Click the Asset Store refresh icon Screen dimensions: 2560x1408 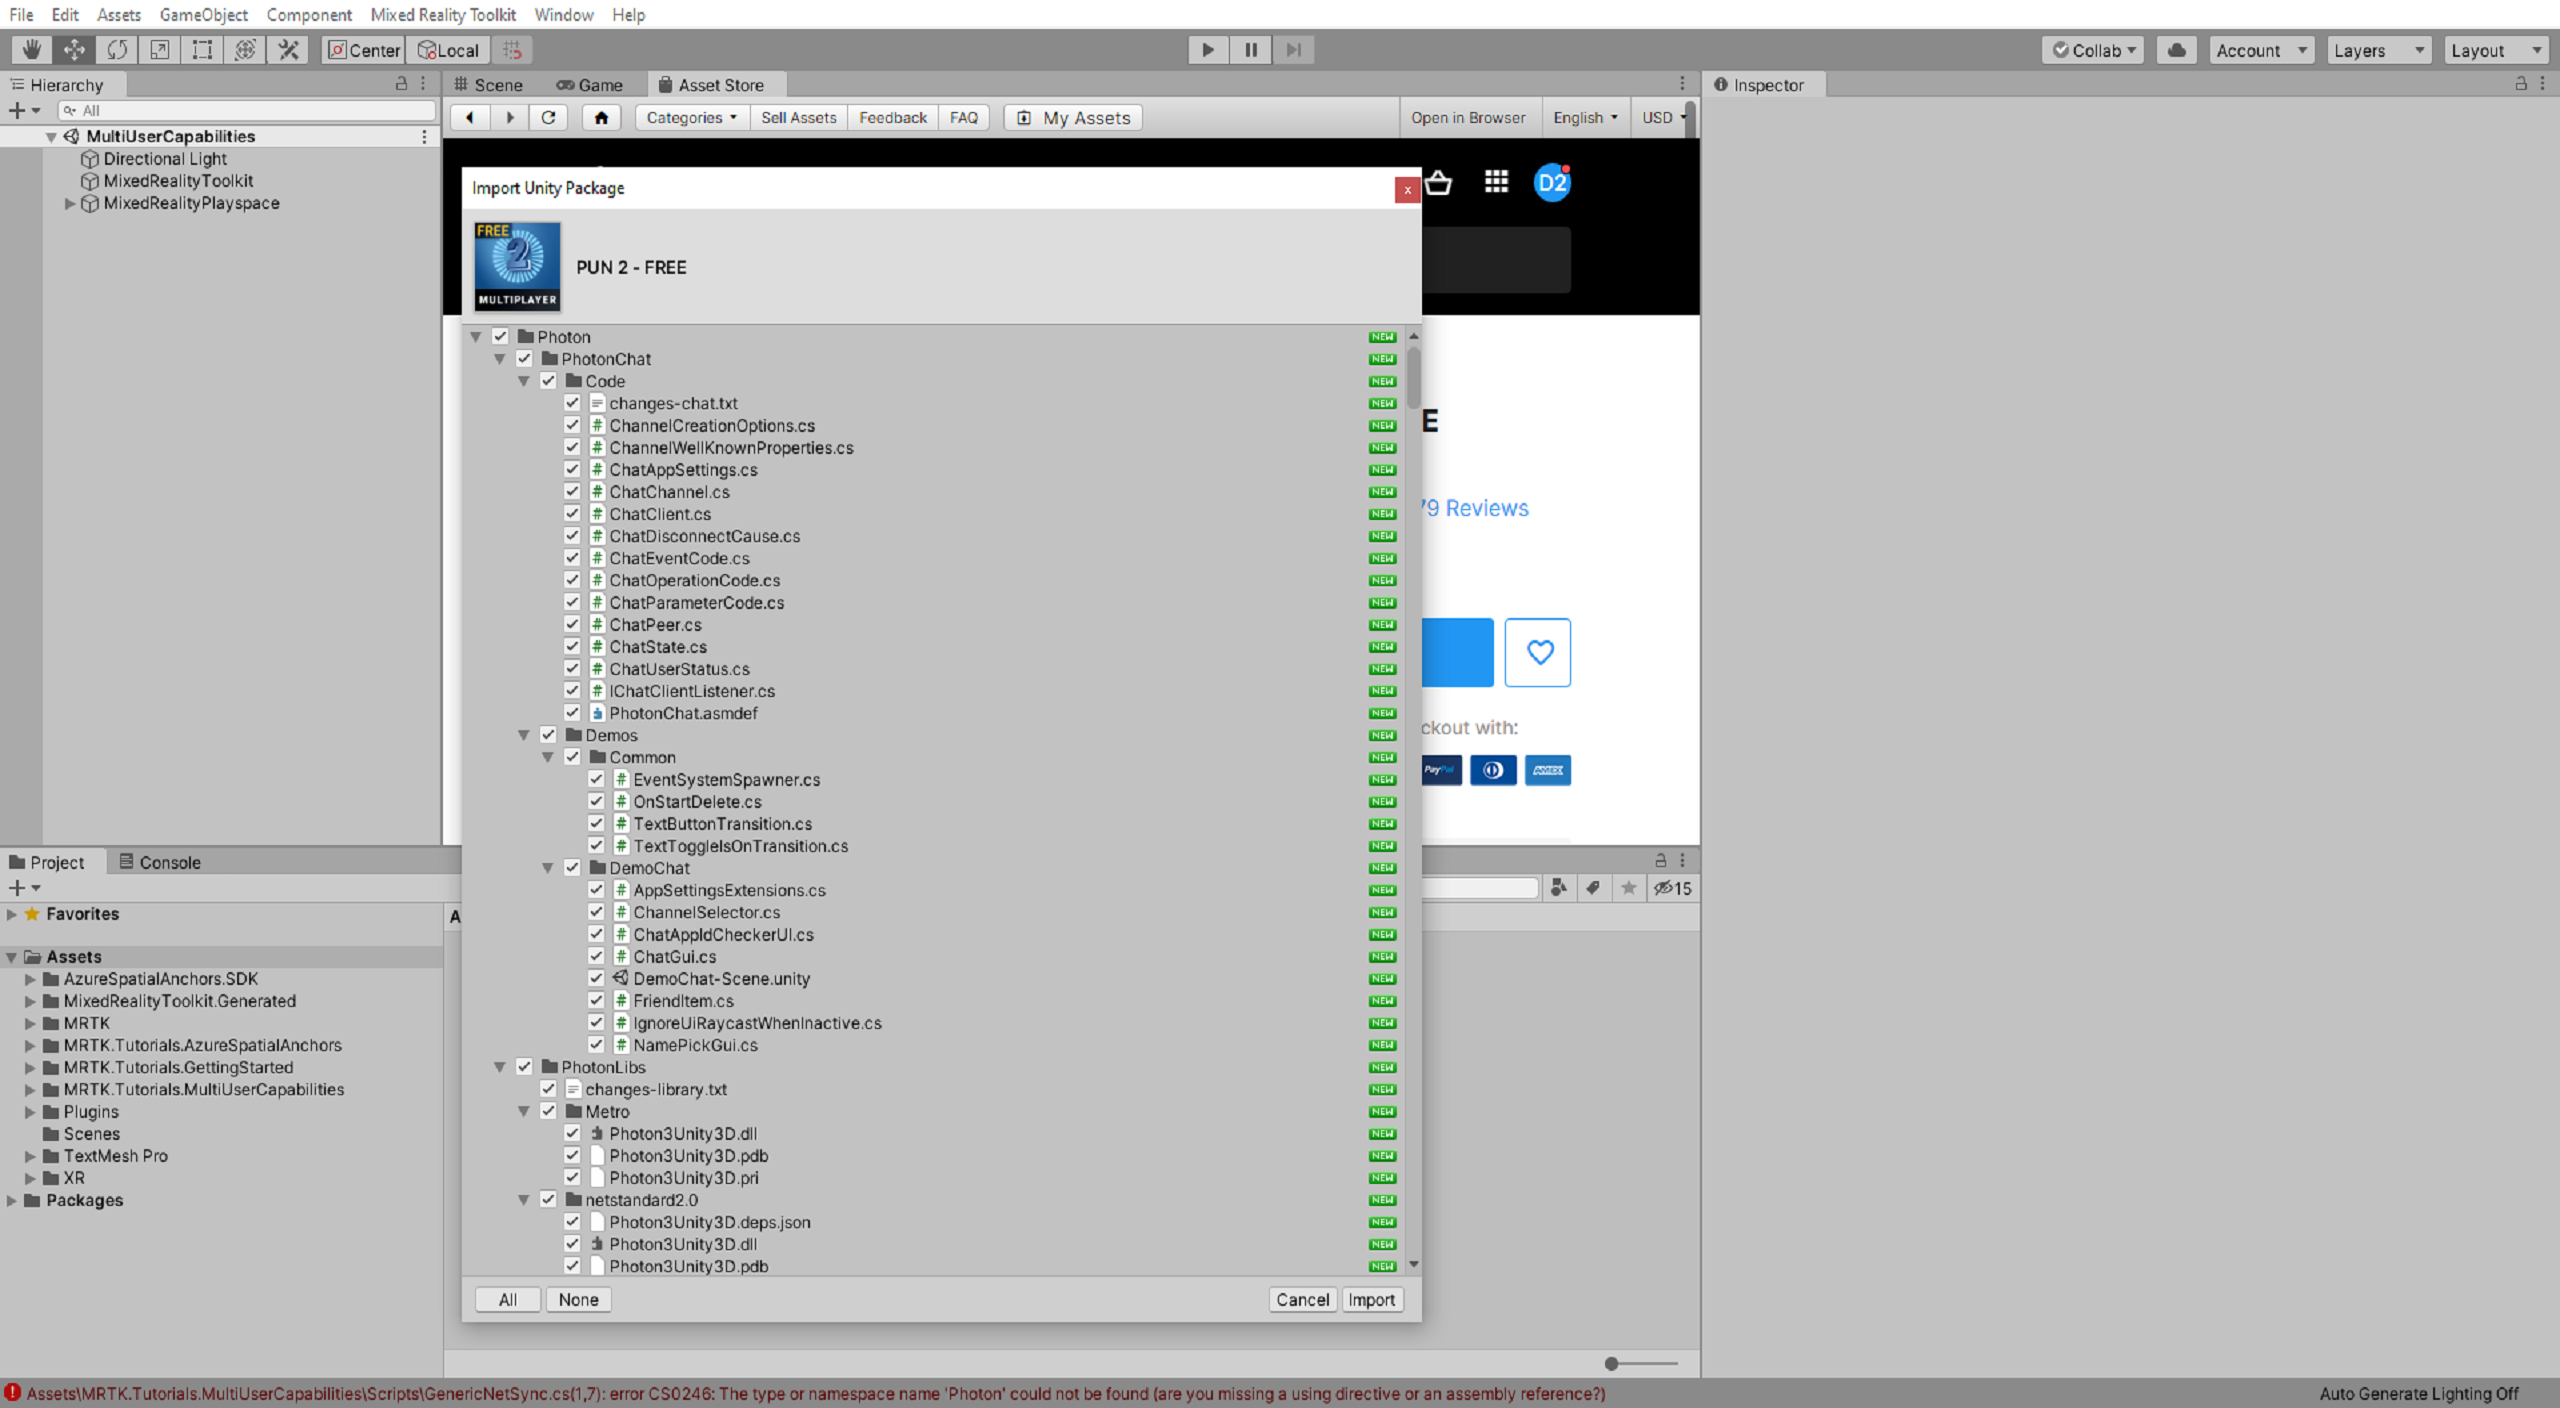point(549,116)
